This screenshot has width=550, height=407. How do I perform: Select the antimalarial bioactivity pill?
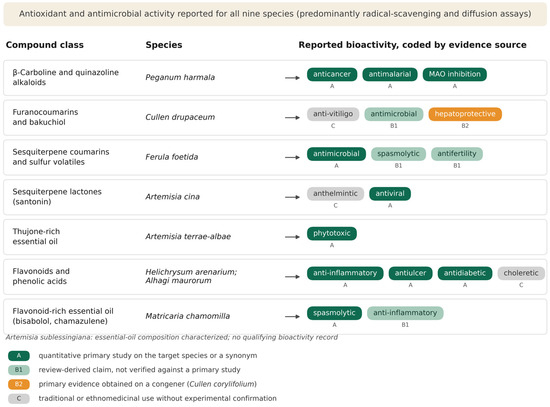pyautogui.click(x=390, y=74)
